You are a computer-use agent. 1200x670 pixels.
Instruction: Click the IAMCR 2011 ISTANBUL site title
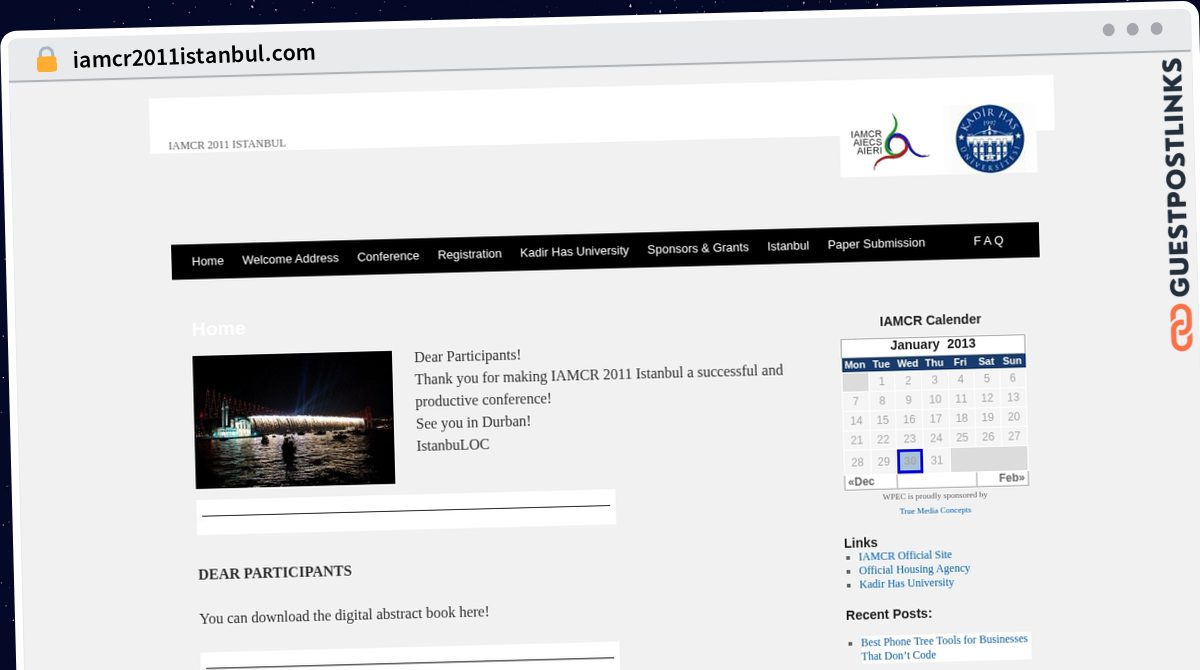coord(227,144)
